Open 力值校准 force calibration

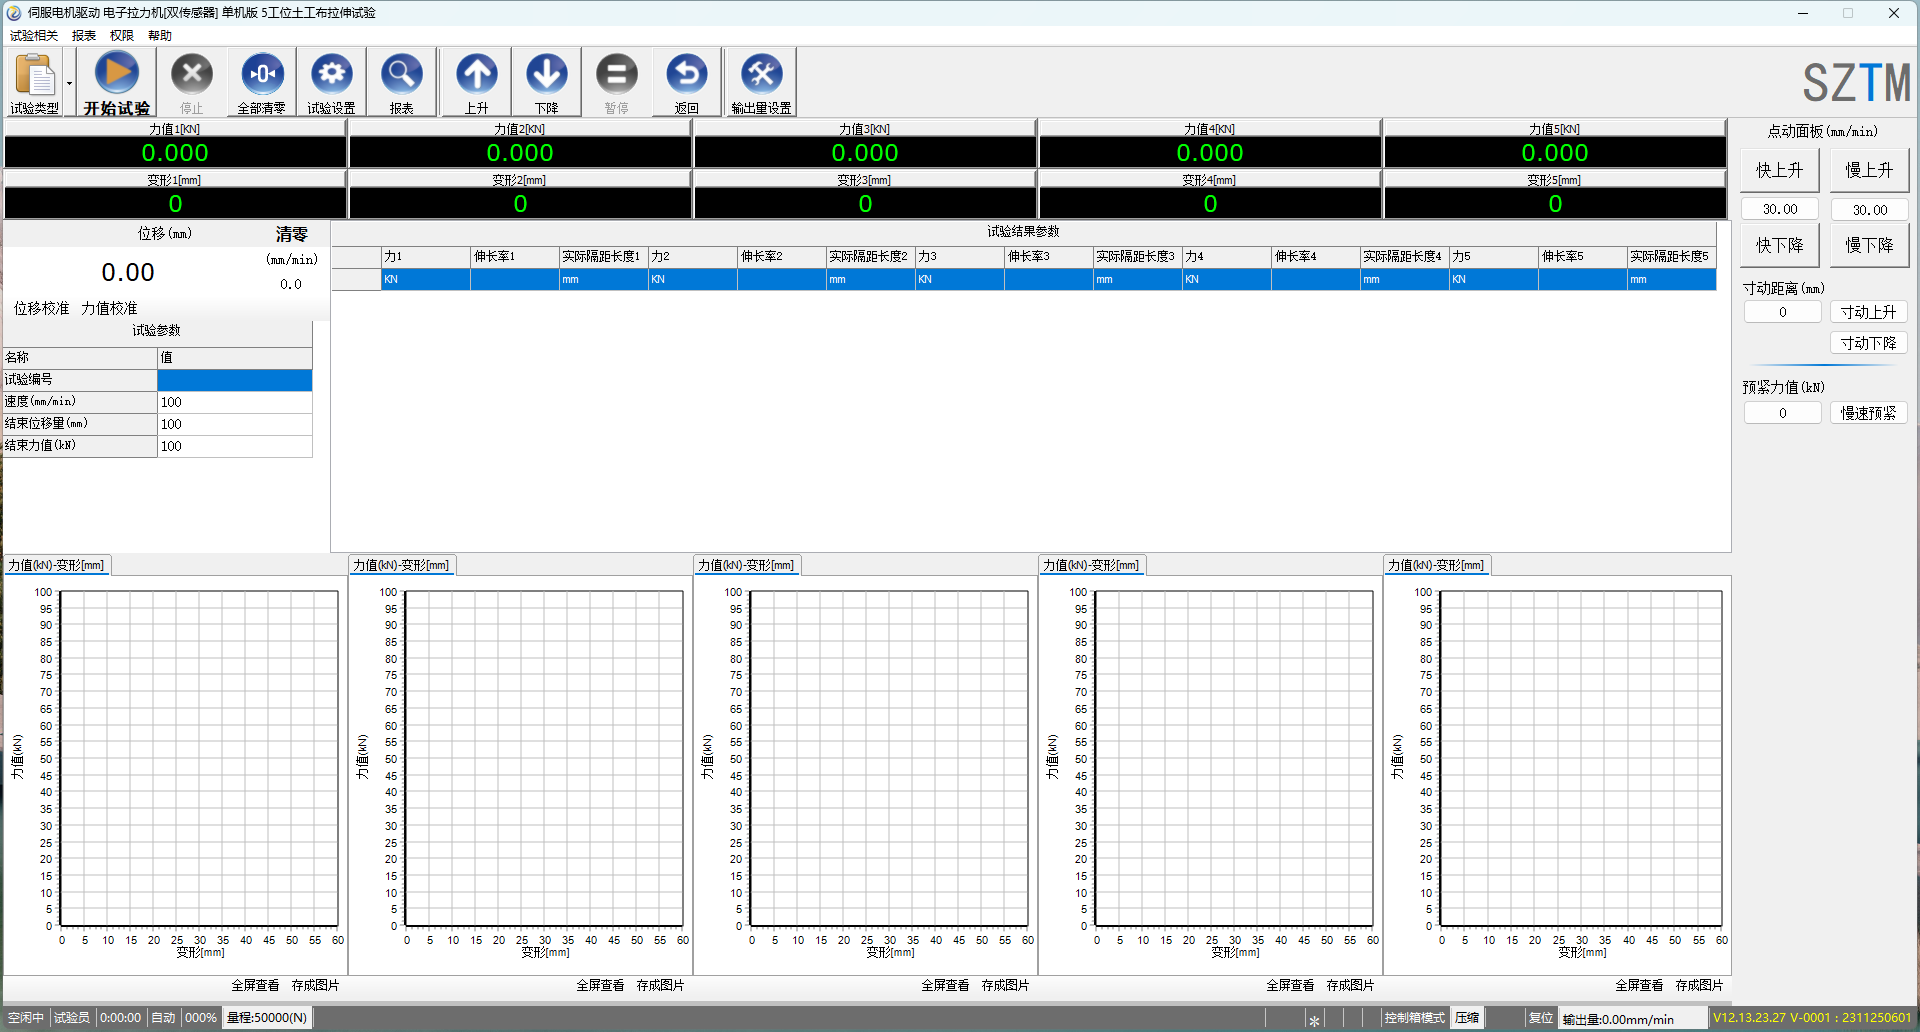click(109, 308)
